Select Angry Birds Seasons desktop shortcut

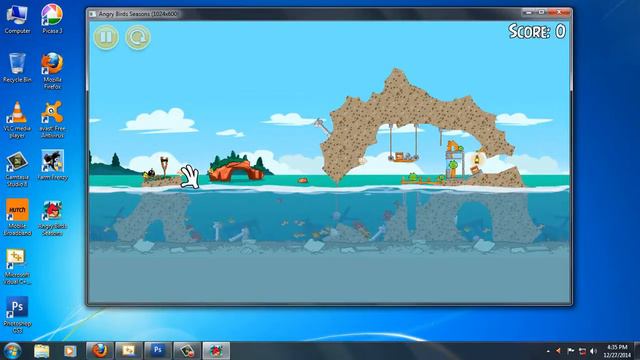[52, 218]
